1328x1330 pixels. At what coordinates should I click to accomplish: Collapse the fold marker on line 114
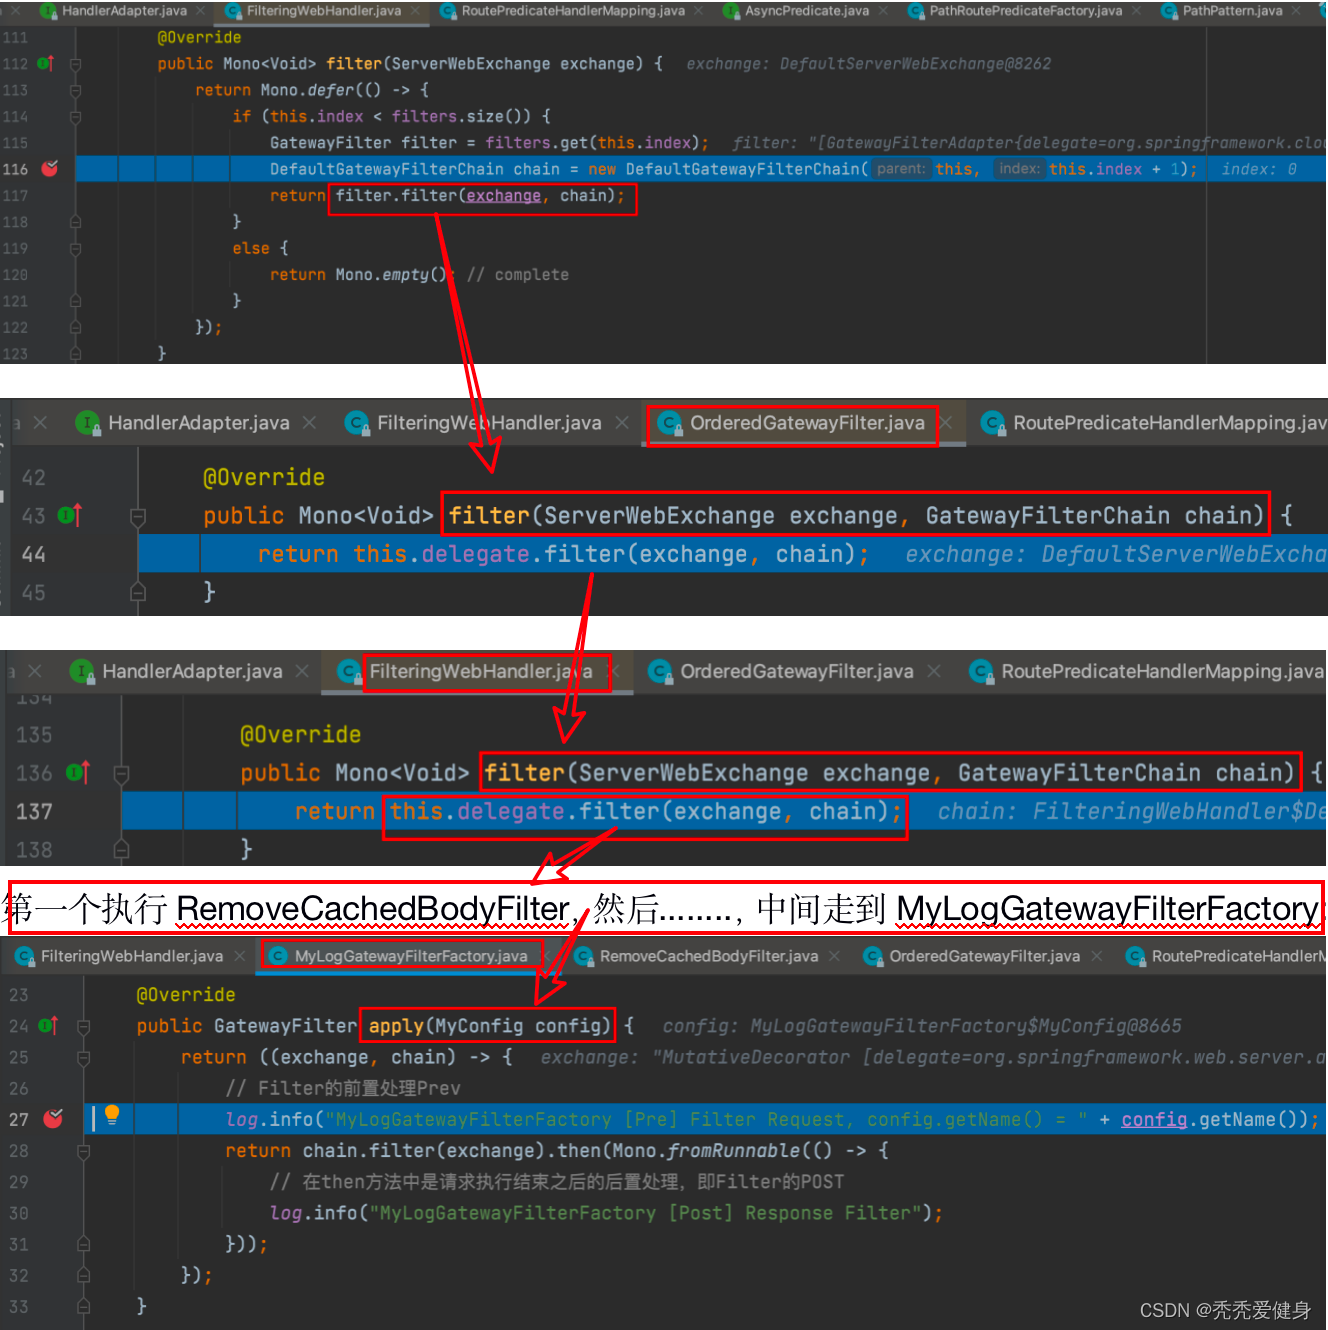pos(75,117)
